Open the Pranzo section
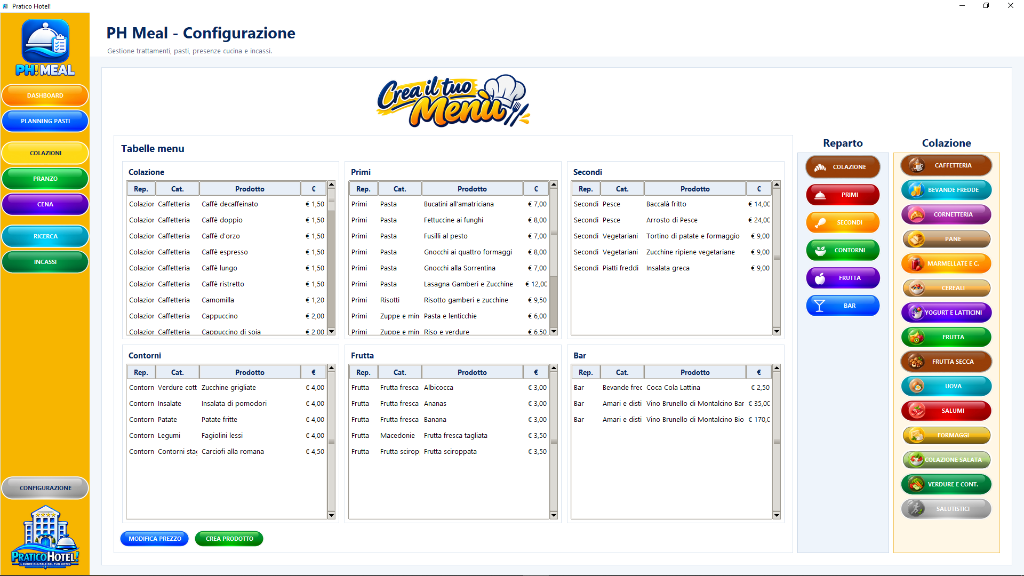This screenshot has width=1024, height=576. [45, 178]
